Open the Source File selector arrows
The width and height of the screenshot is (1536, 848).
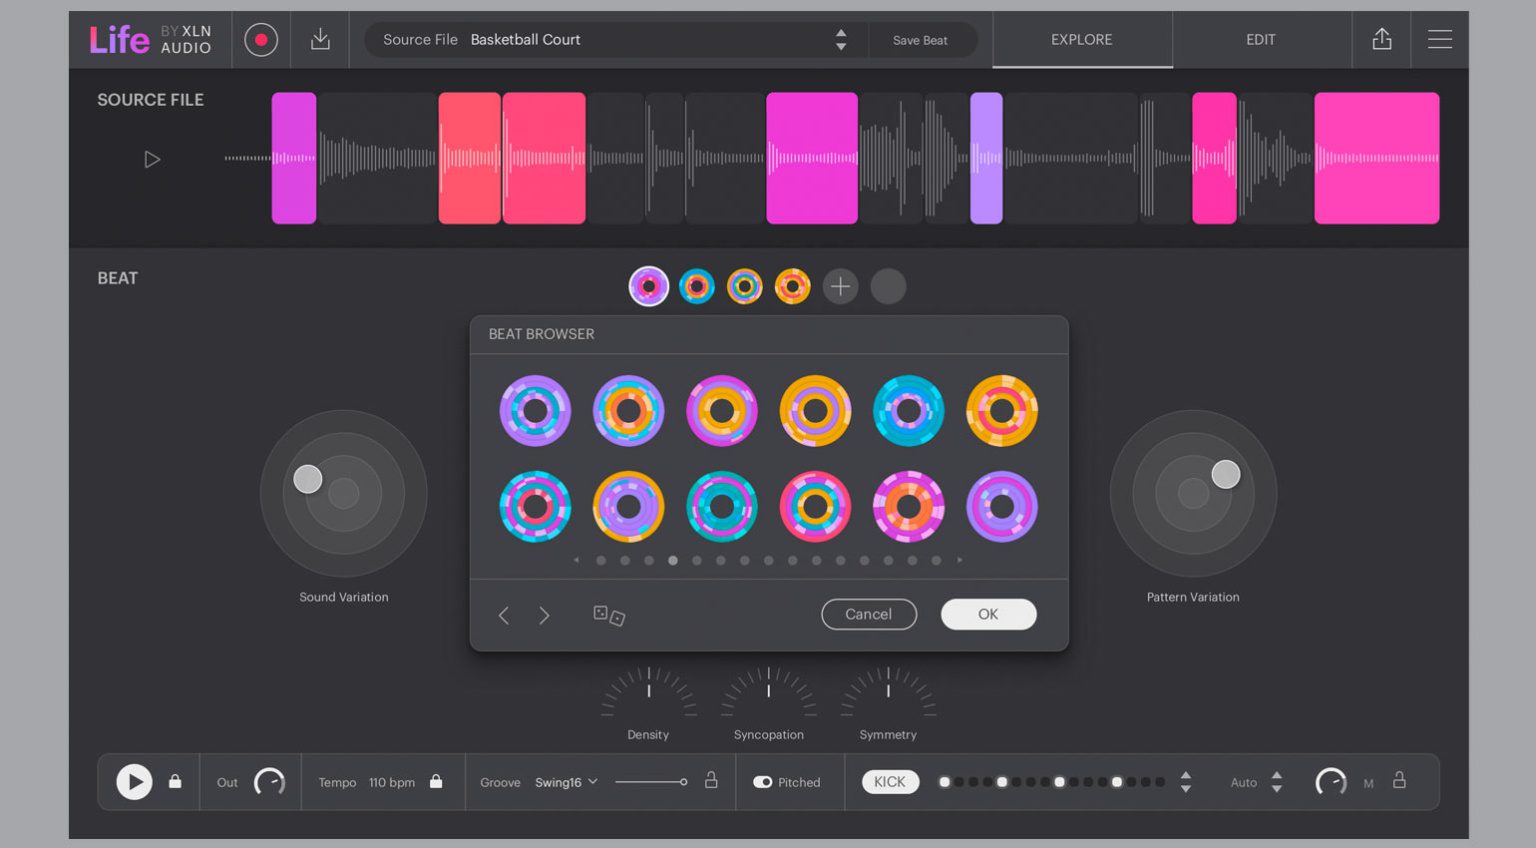pos(841,40)
